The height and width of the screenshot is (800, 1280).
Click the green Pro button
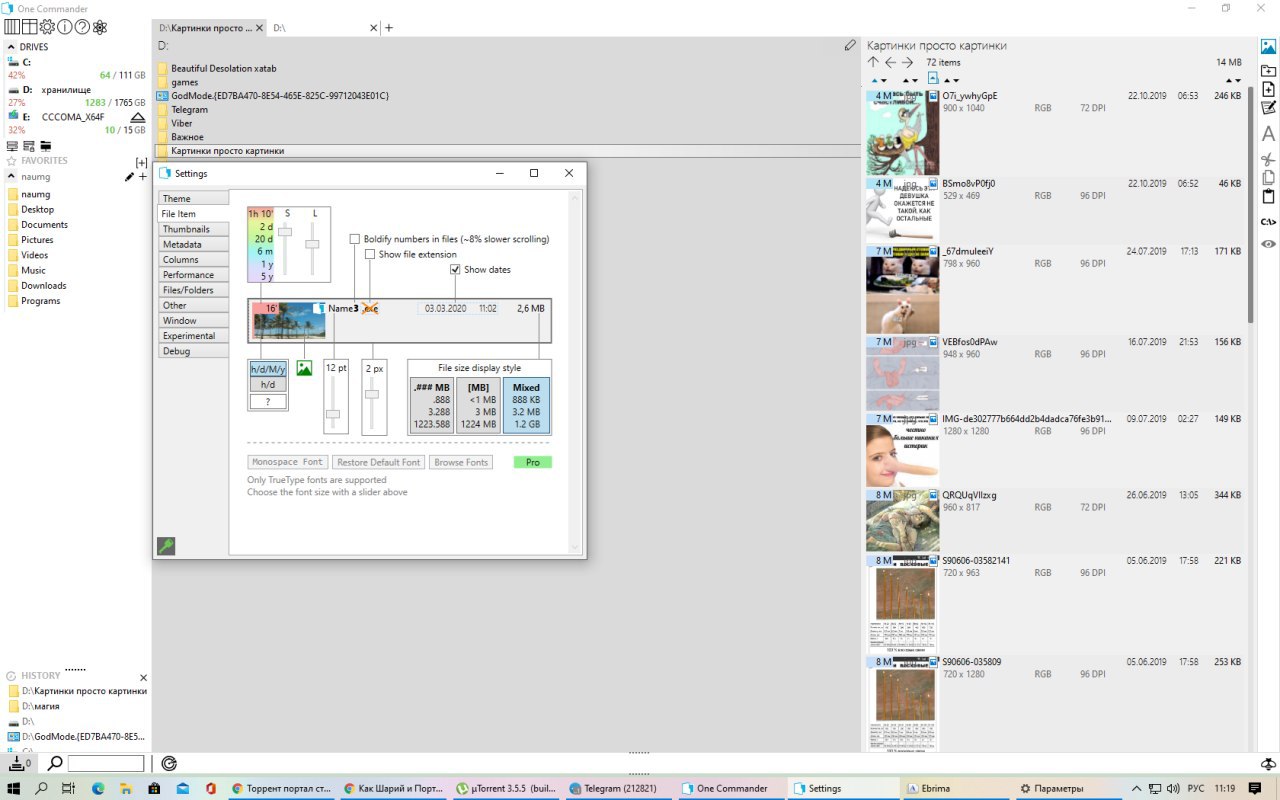(x=533, y=462)
